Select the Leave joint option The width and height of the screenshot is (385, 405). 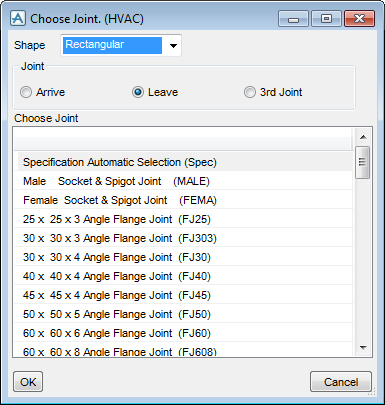coord(138,92)
